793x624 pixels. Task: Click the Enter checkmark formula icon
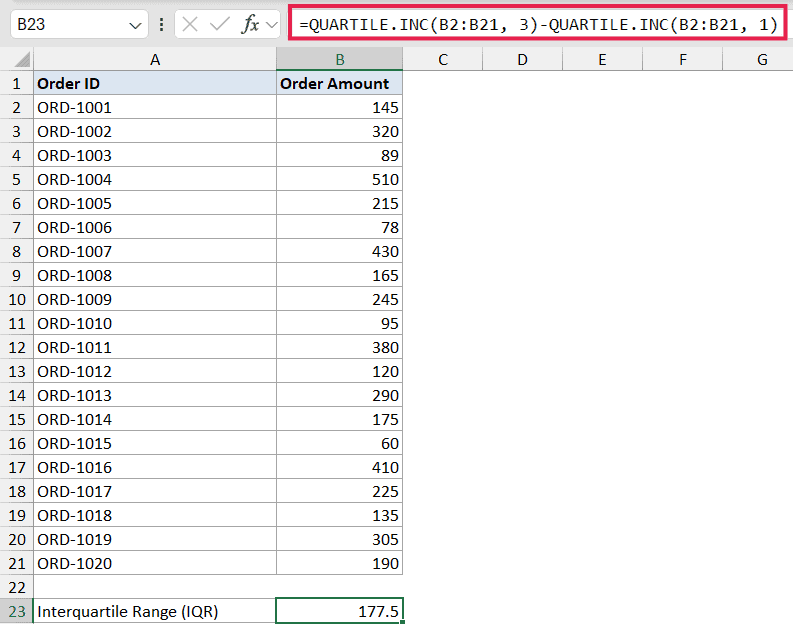point(219,24)
